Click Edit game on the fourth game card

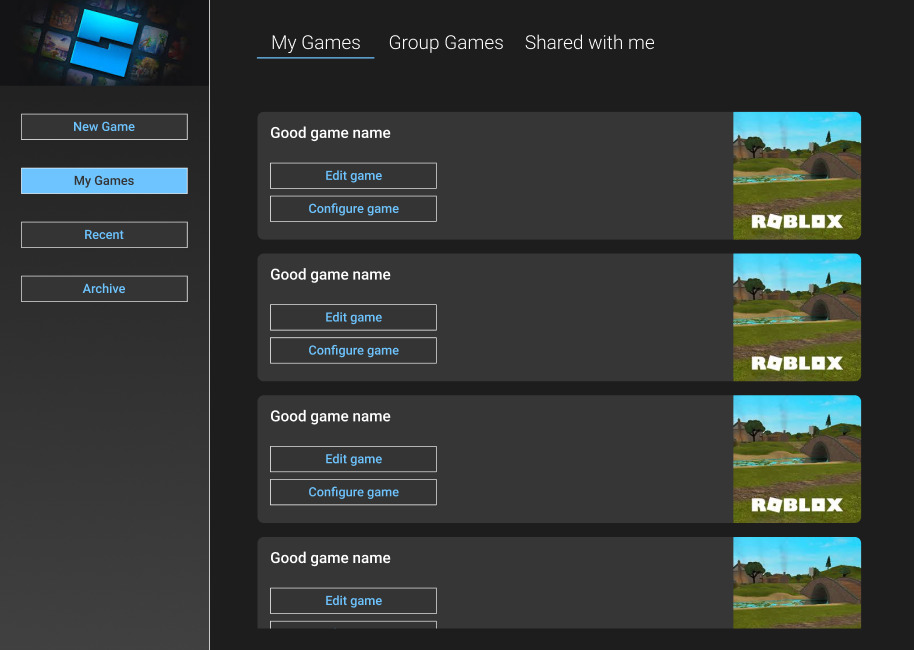353,600
